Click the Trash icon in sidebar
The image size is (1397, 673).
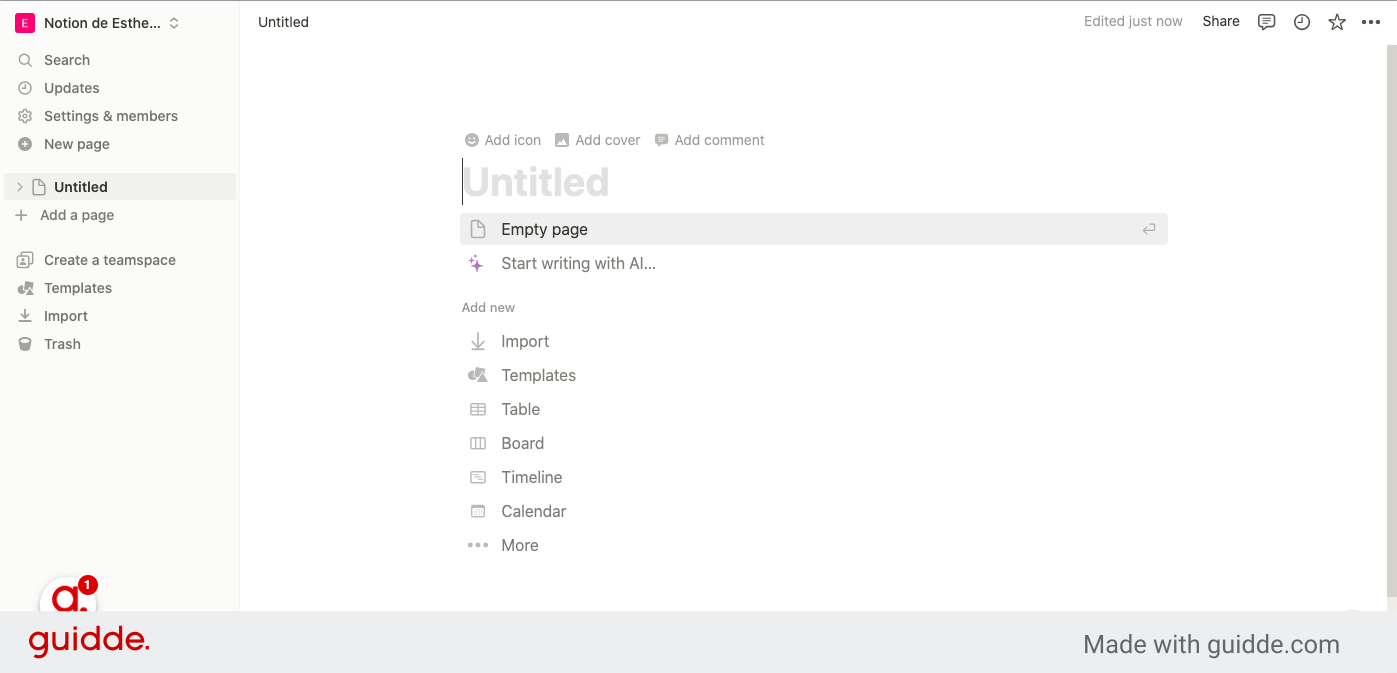[x=26, y=344]
